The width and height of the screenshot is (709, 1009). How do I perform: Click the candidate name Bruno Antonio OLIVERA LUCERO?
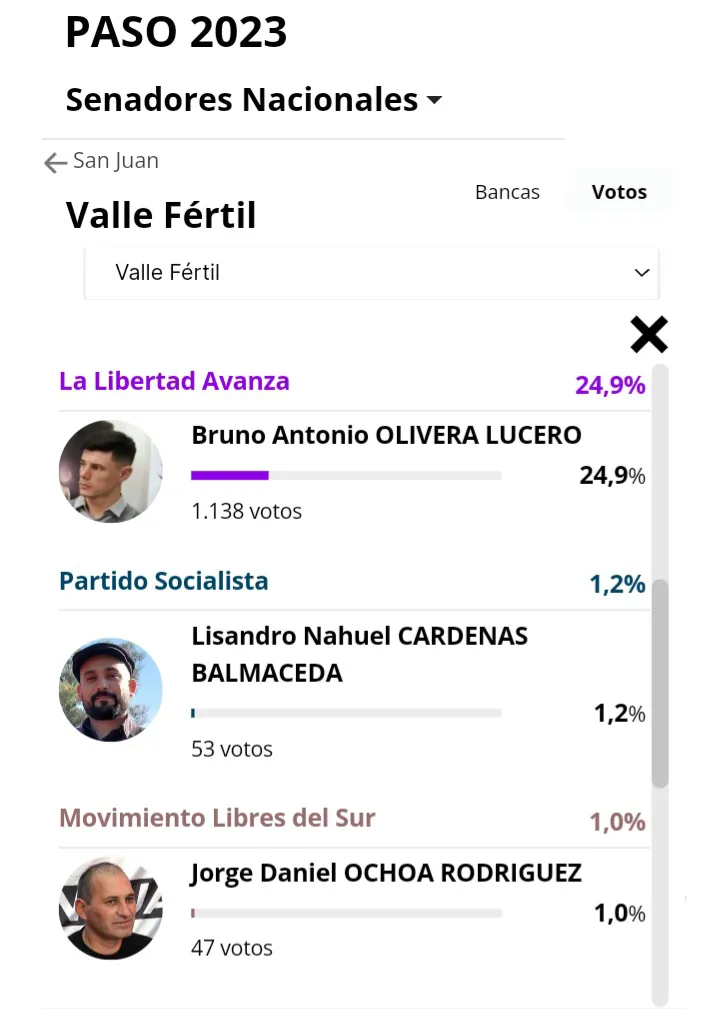tap(386, 436)
